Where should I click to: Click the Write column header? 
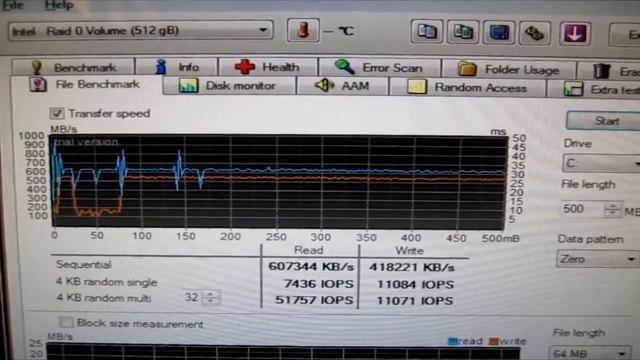pyautogui.click(x=409, y=251)
